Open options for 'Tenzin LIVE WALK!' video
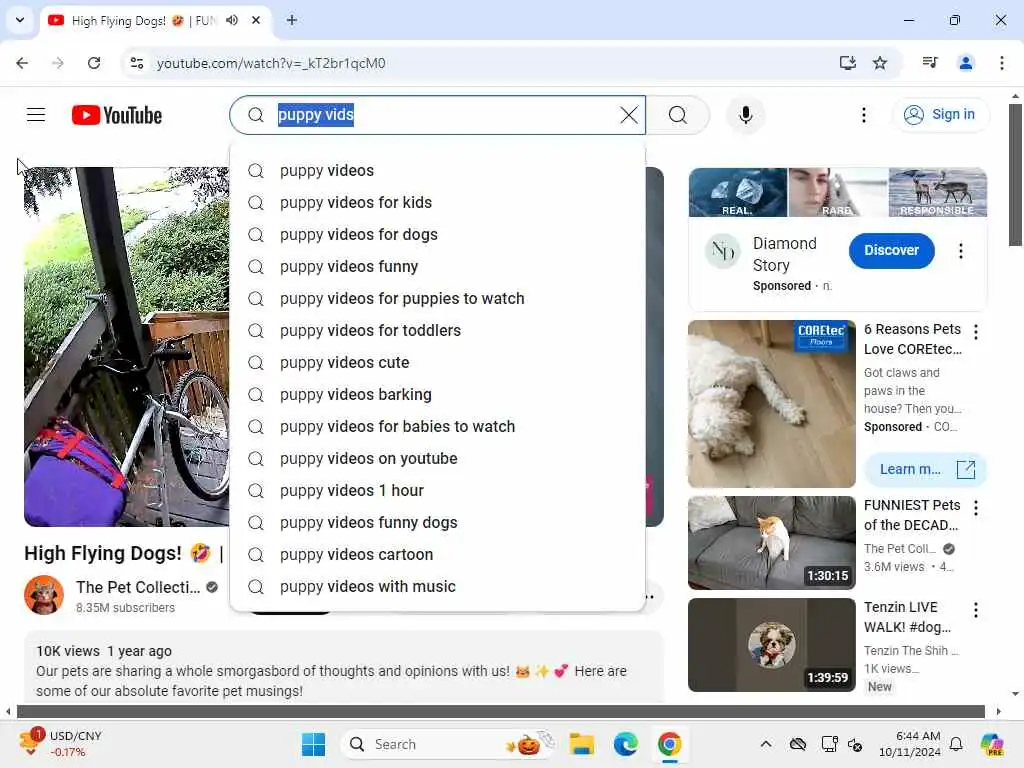Viewport: 1024px width, 768px height. click(976, 610)
